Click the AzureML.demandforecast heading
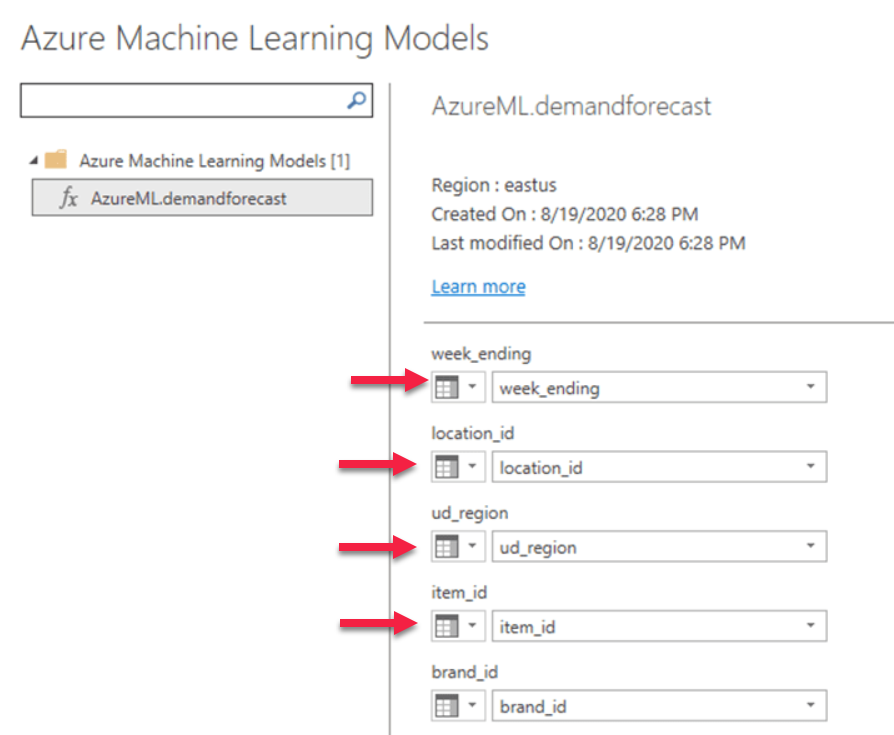894x735 pixels. point(571,107)
